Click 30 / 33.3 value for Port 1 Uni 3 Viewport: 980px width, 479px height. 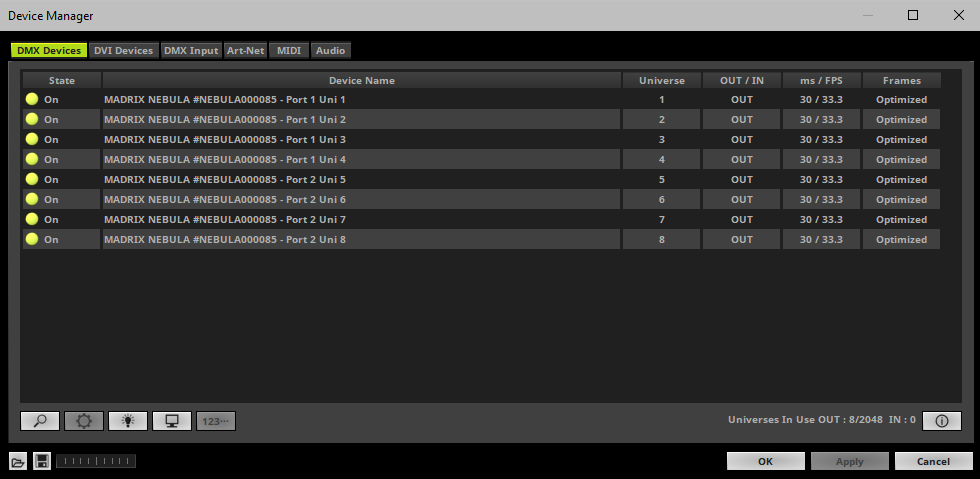(821, 139)
